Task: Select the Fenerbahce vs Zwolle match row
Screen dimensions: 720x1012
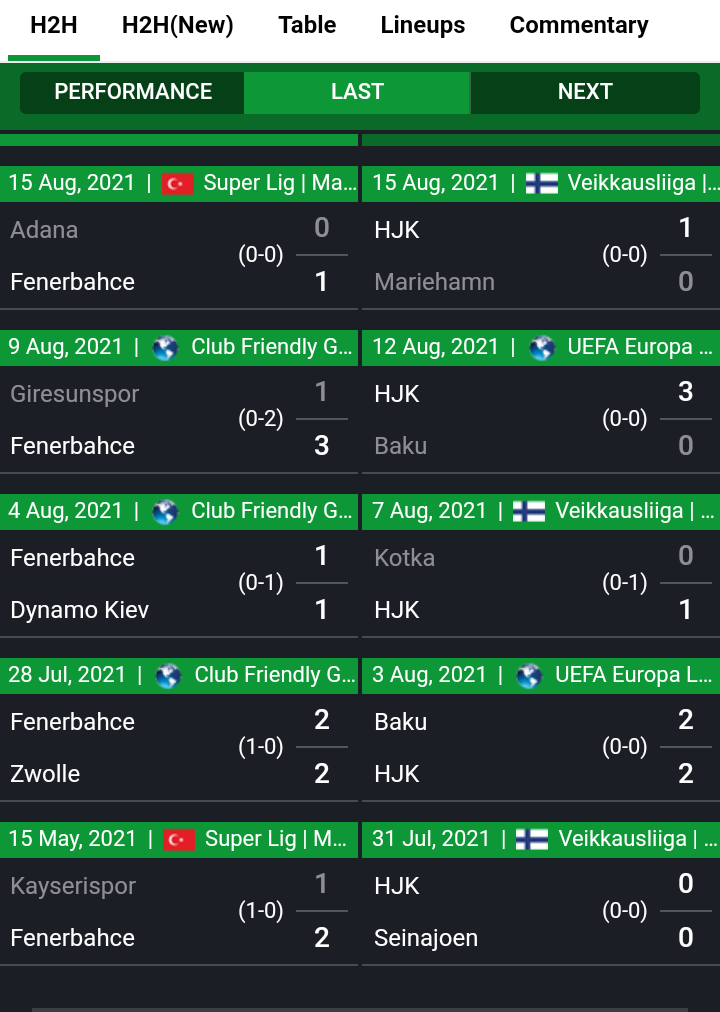Action: pyautogui.click(x=179, y=747)
